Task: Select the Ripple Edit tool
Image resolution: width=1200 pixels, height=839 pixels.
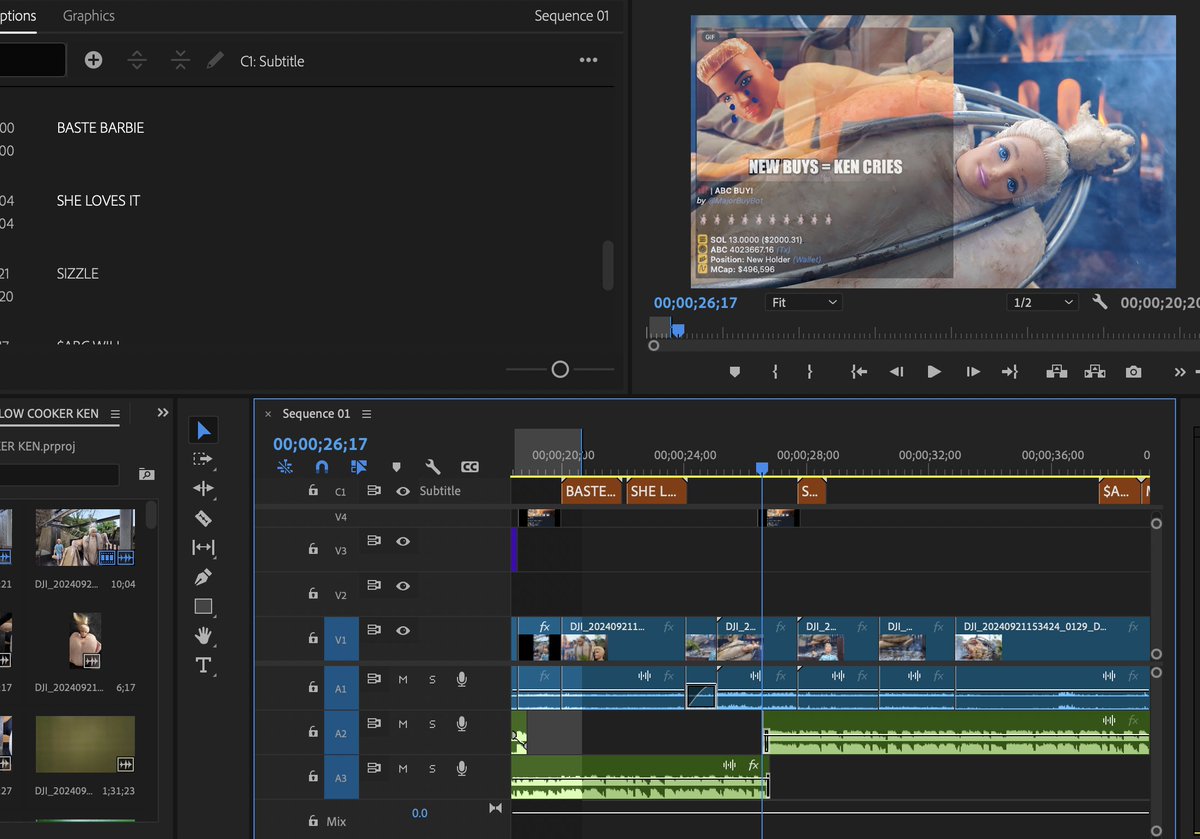Action: pyautogui.click(x=203, y=488)
